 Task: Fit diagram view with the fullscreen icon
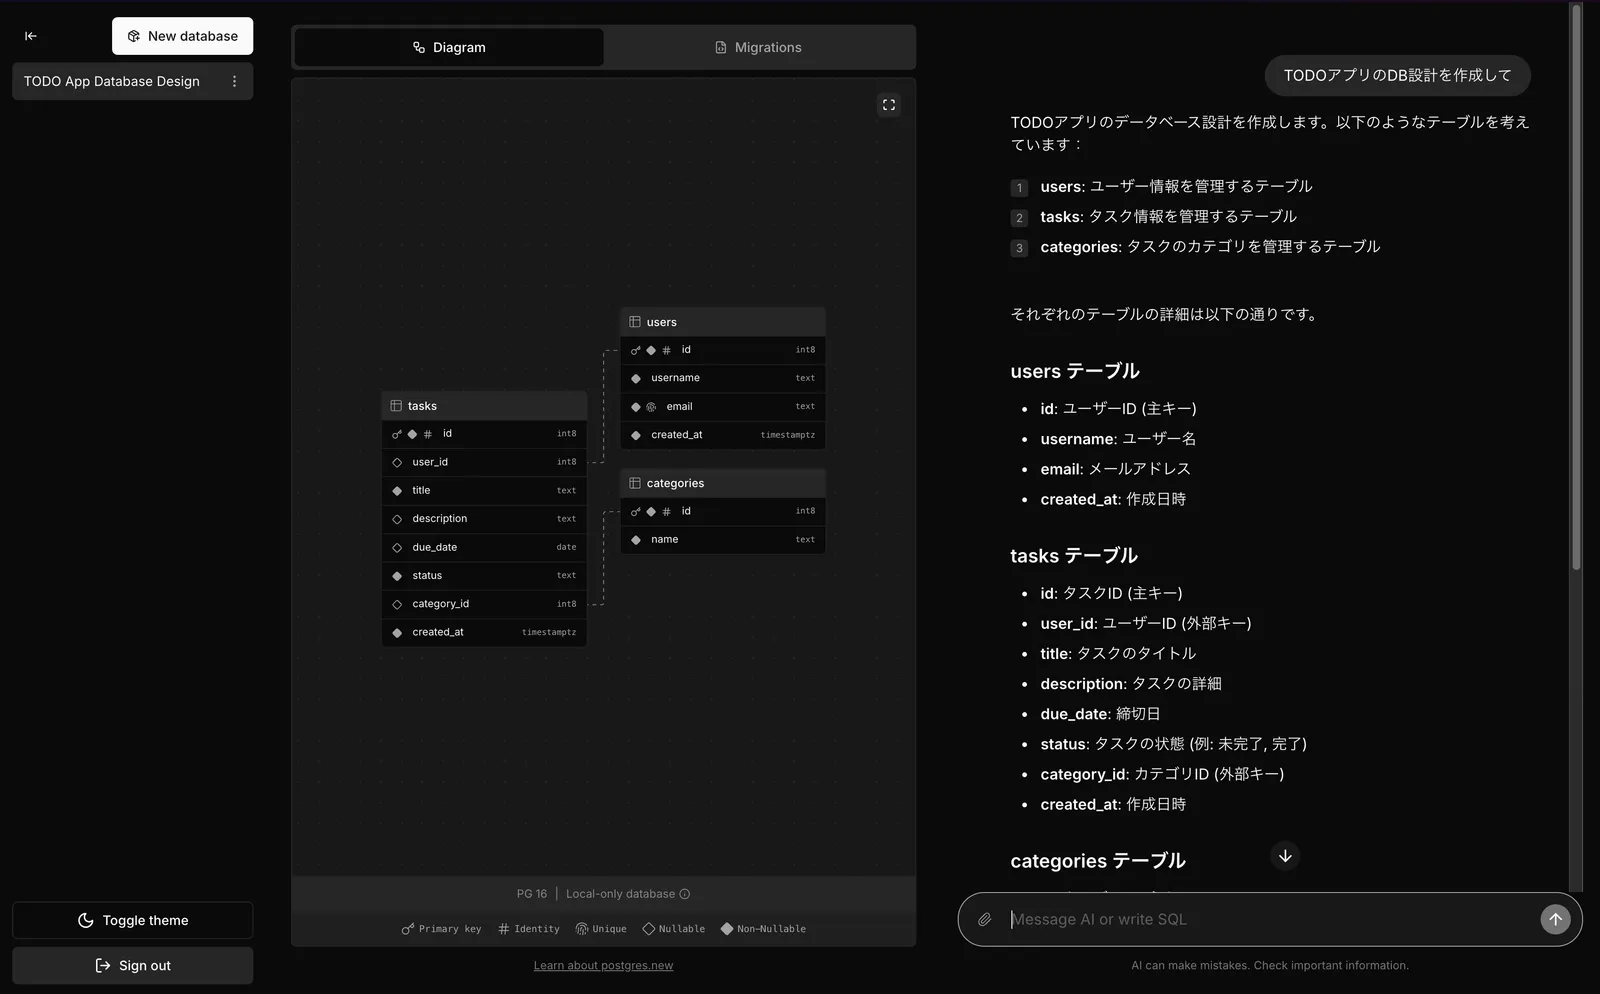(x=889, y=105)
